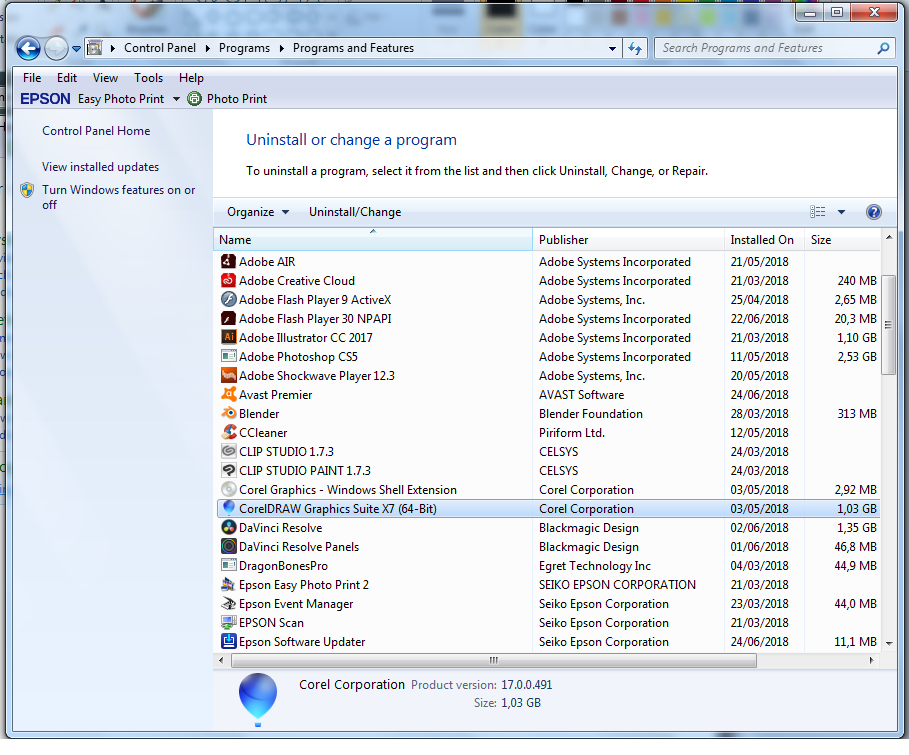This screenshot has width=909, height=755.
Task: Click the CLIP STUDIO 1.7.3 icon
Action: click(x=228, y=452)
